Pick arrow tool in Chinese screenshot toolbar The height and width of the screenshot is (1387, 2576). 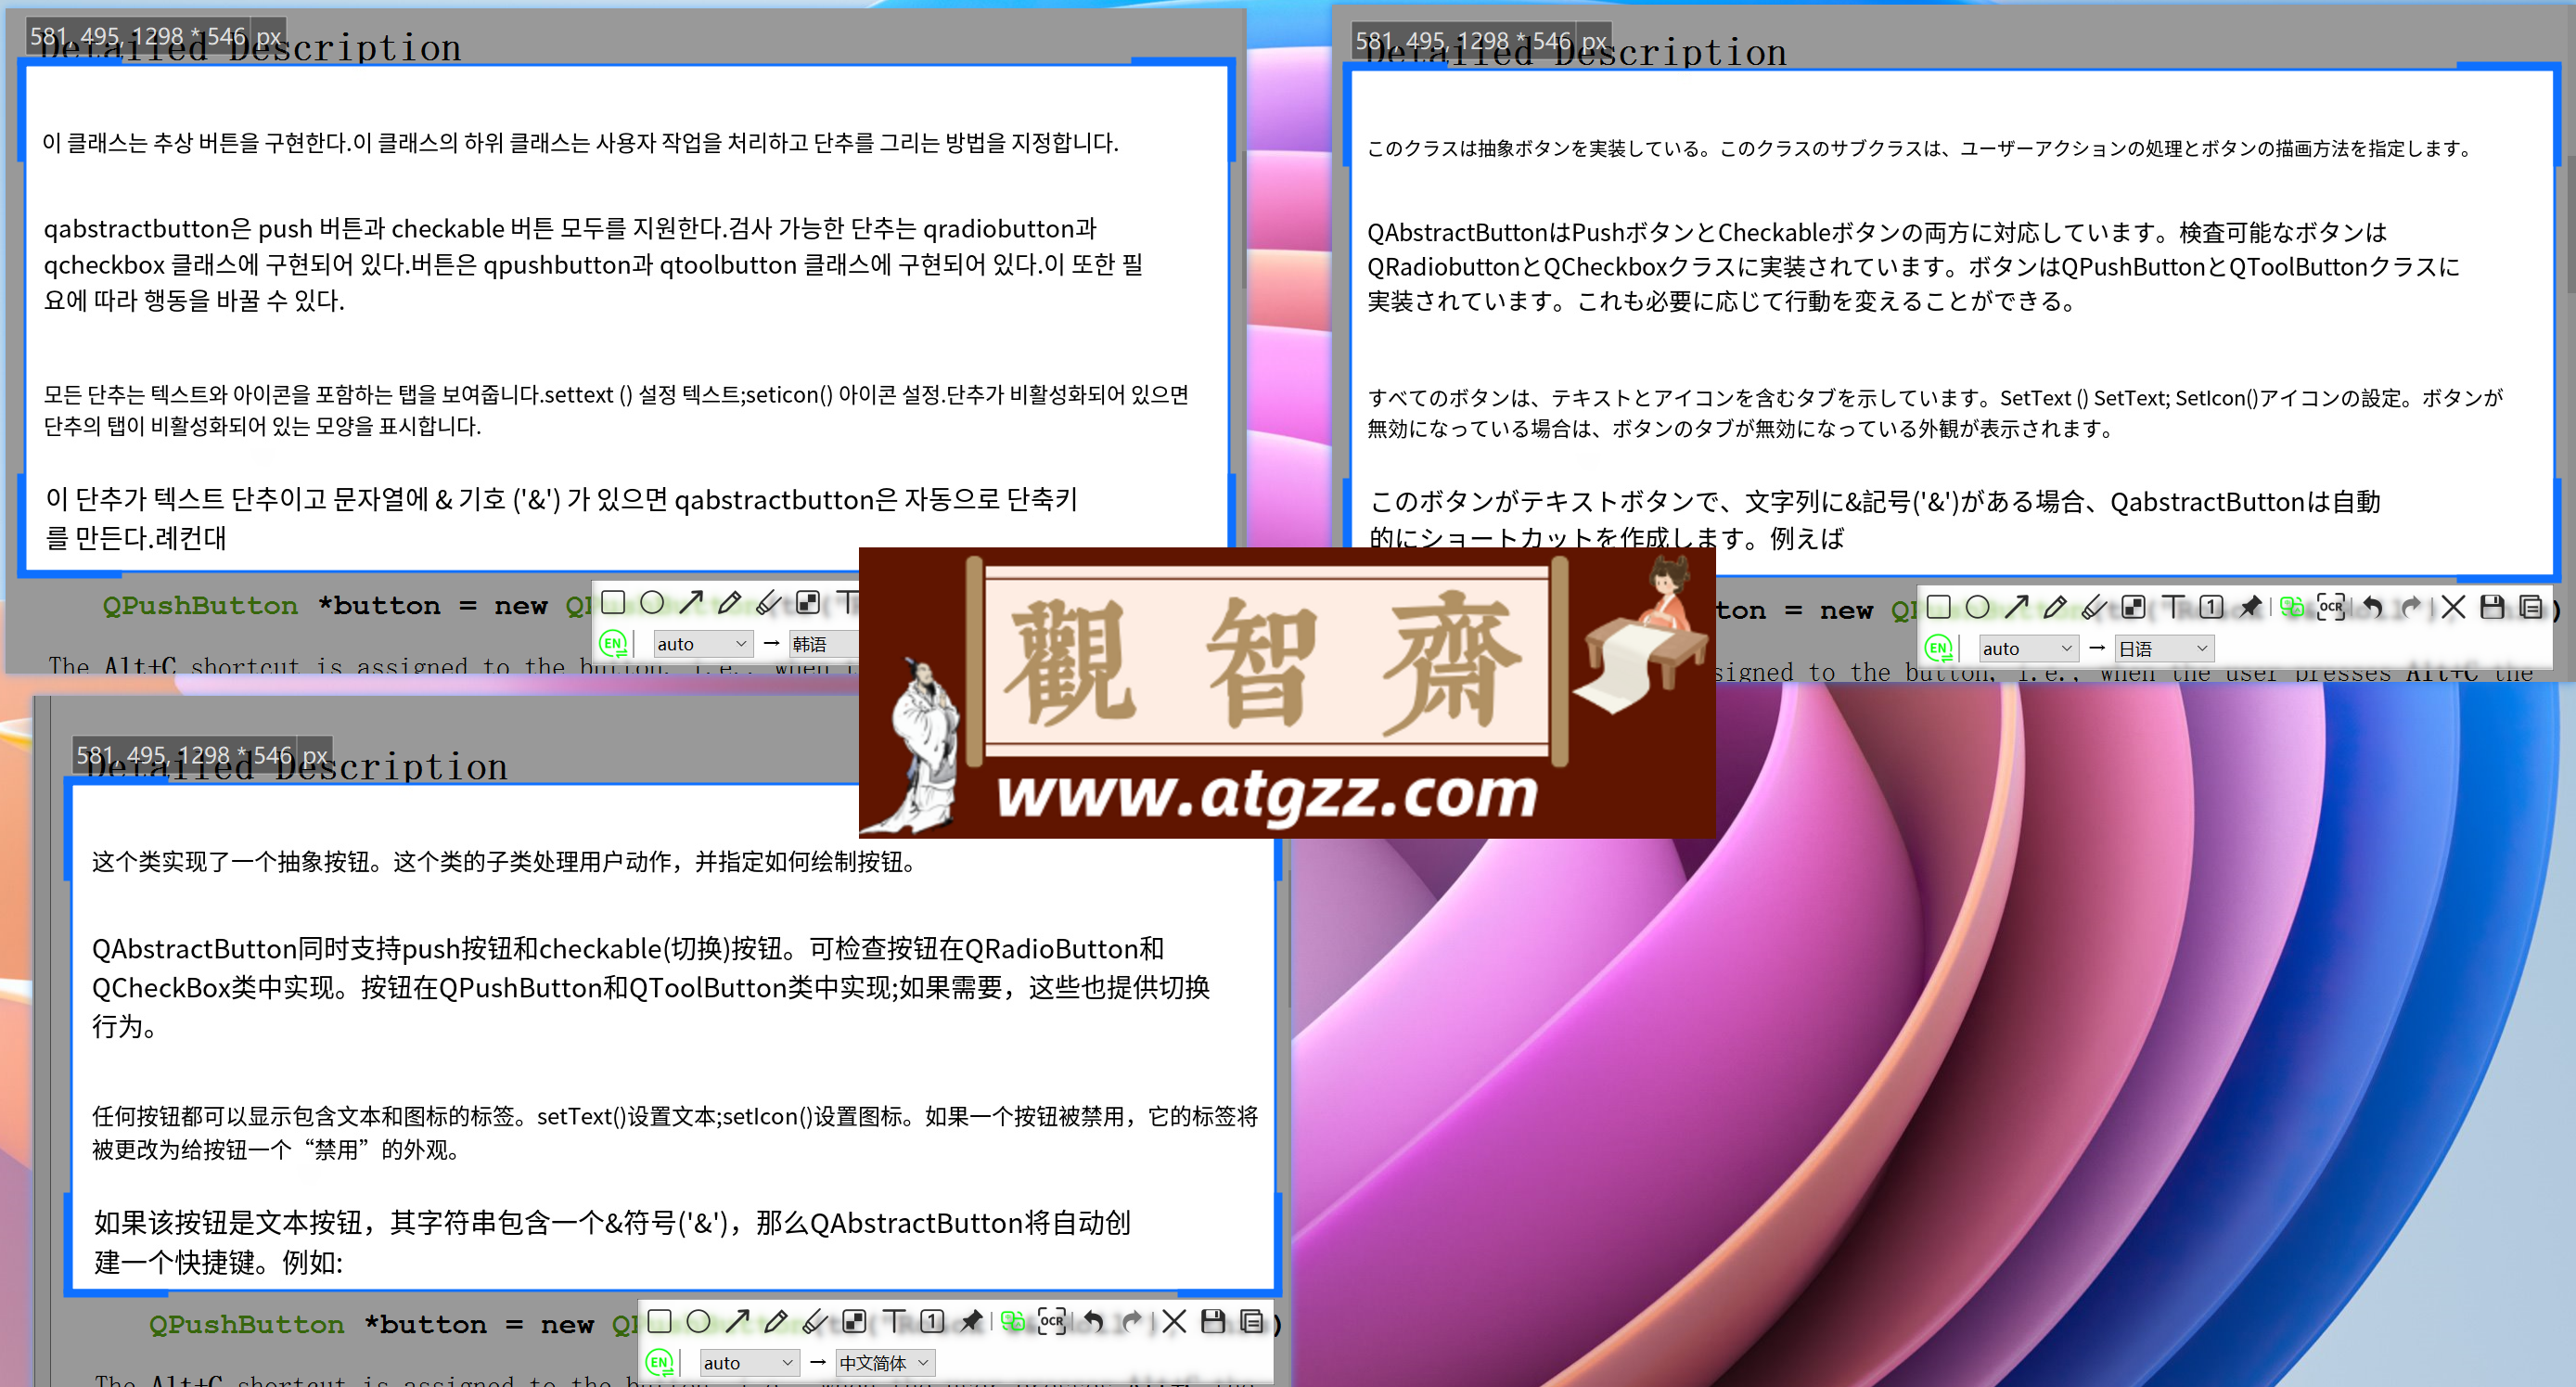737,1321
